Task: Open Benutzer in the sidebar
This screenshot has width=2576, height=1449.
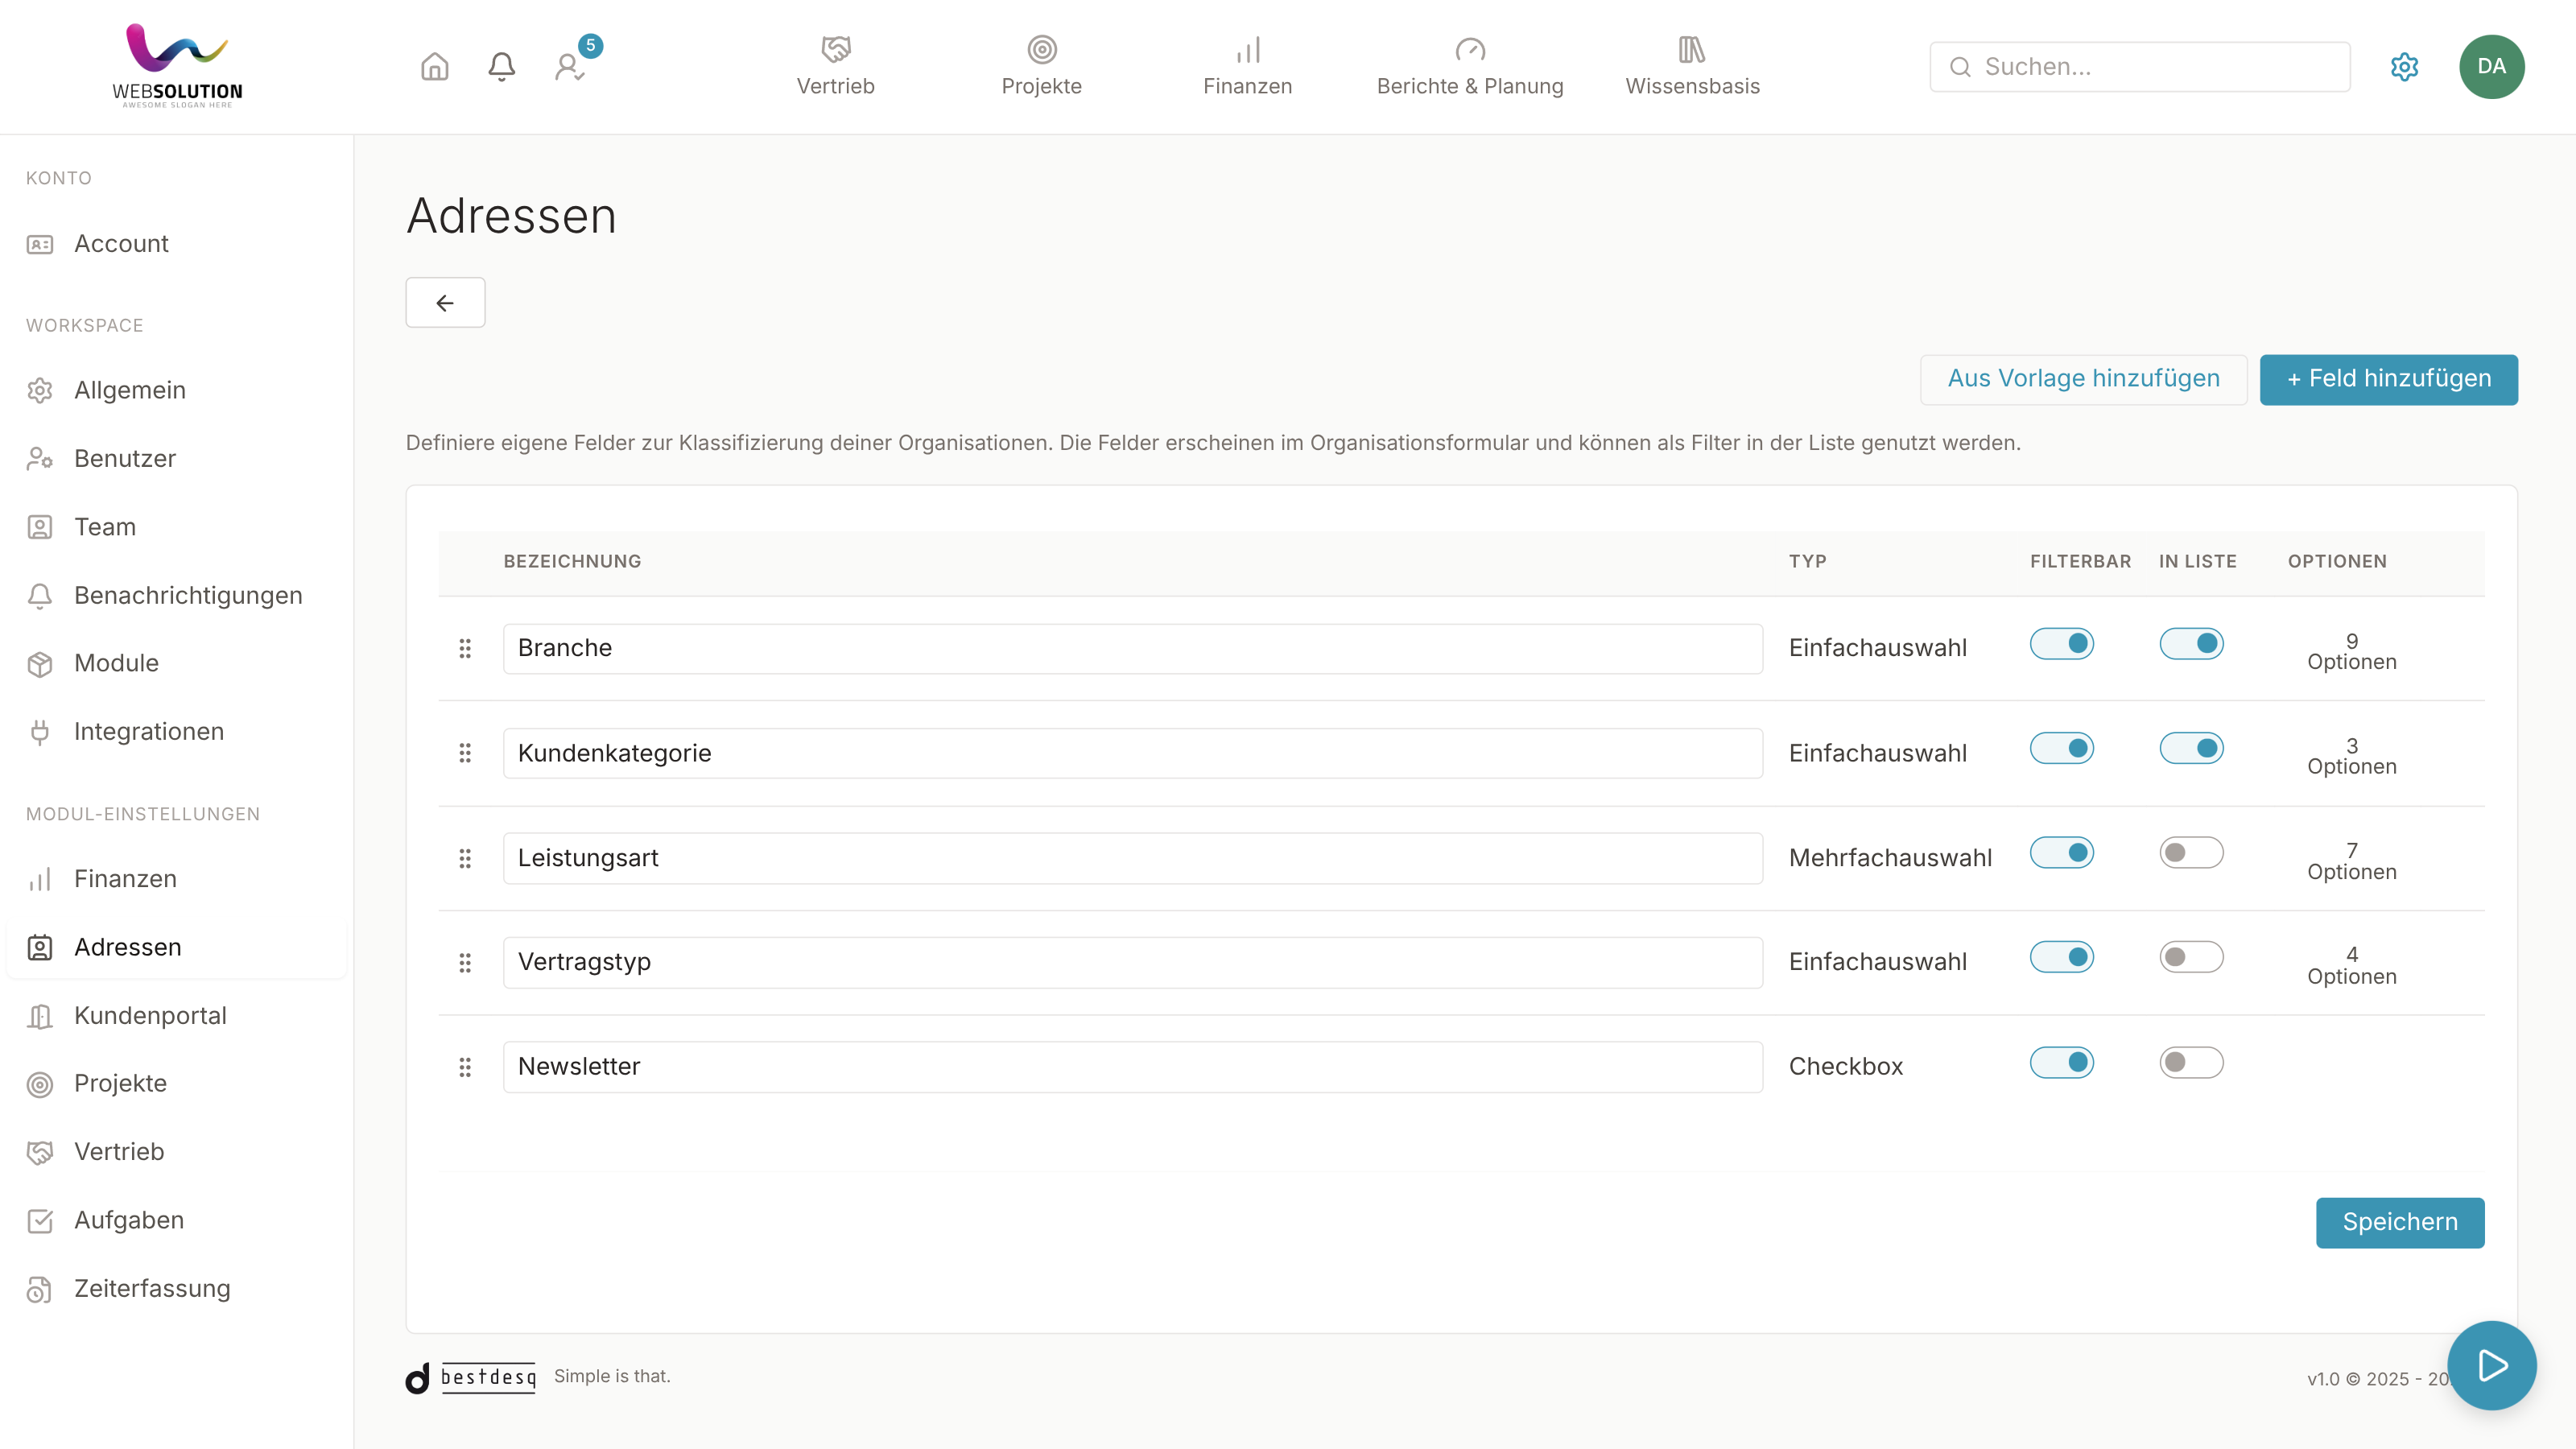Action: [x=177, y=458]
